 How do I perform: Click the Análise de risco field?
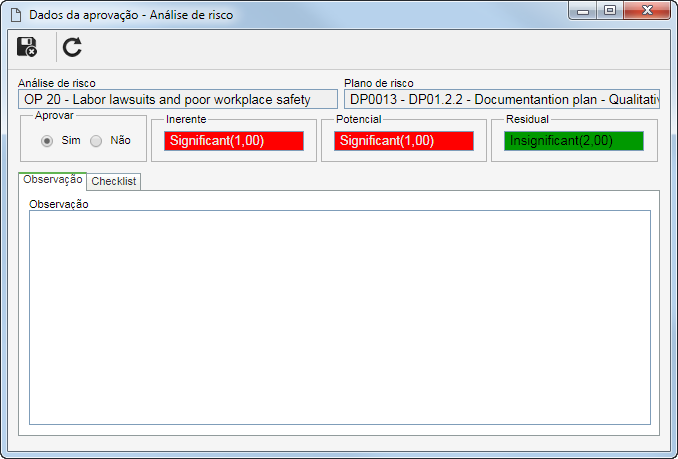tap(178, 99)
